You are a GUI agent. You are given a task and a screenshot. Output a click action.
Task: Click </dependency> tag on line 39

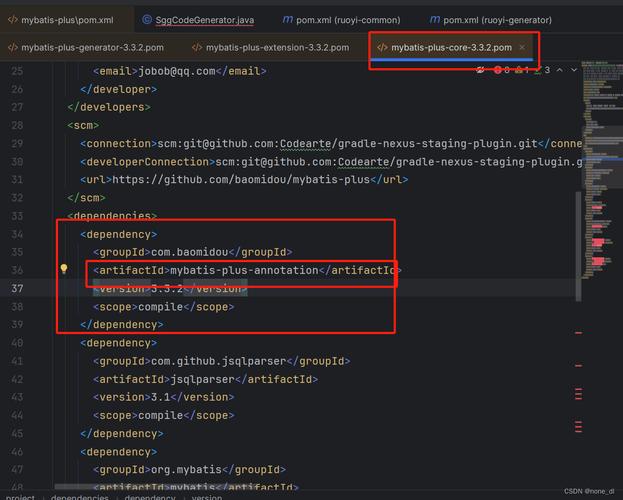[x=122, y=325]
